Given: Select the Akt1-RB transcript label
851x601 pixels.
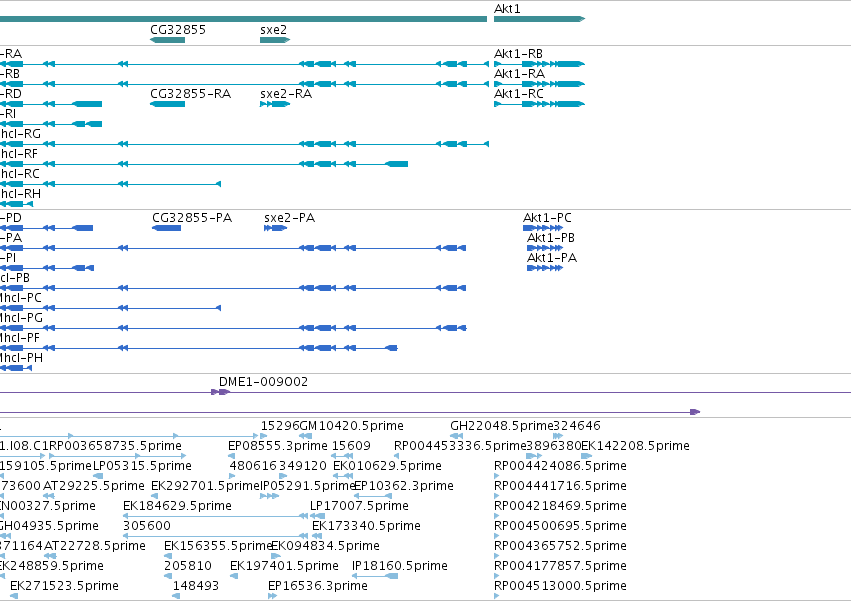Looking at the screenshot, I should [x=518, y=54].
